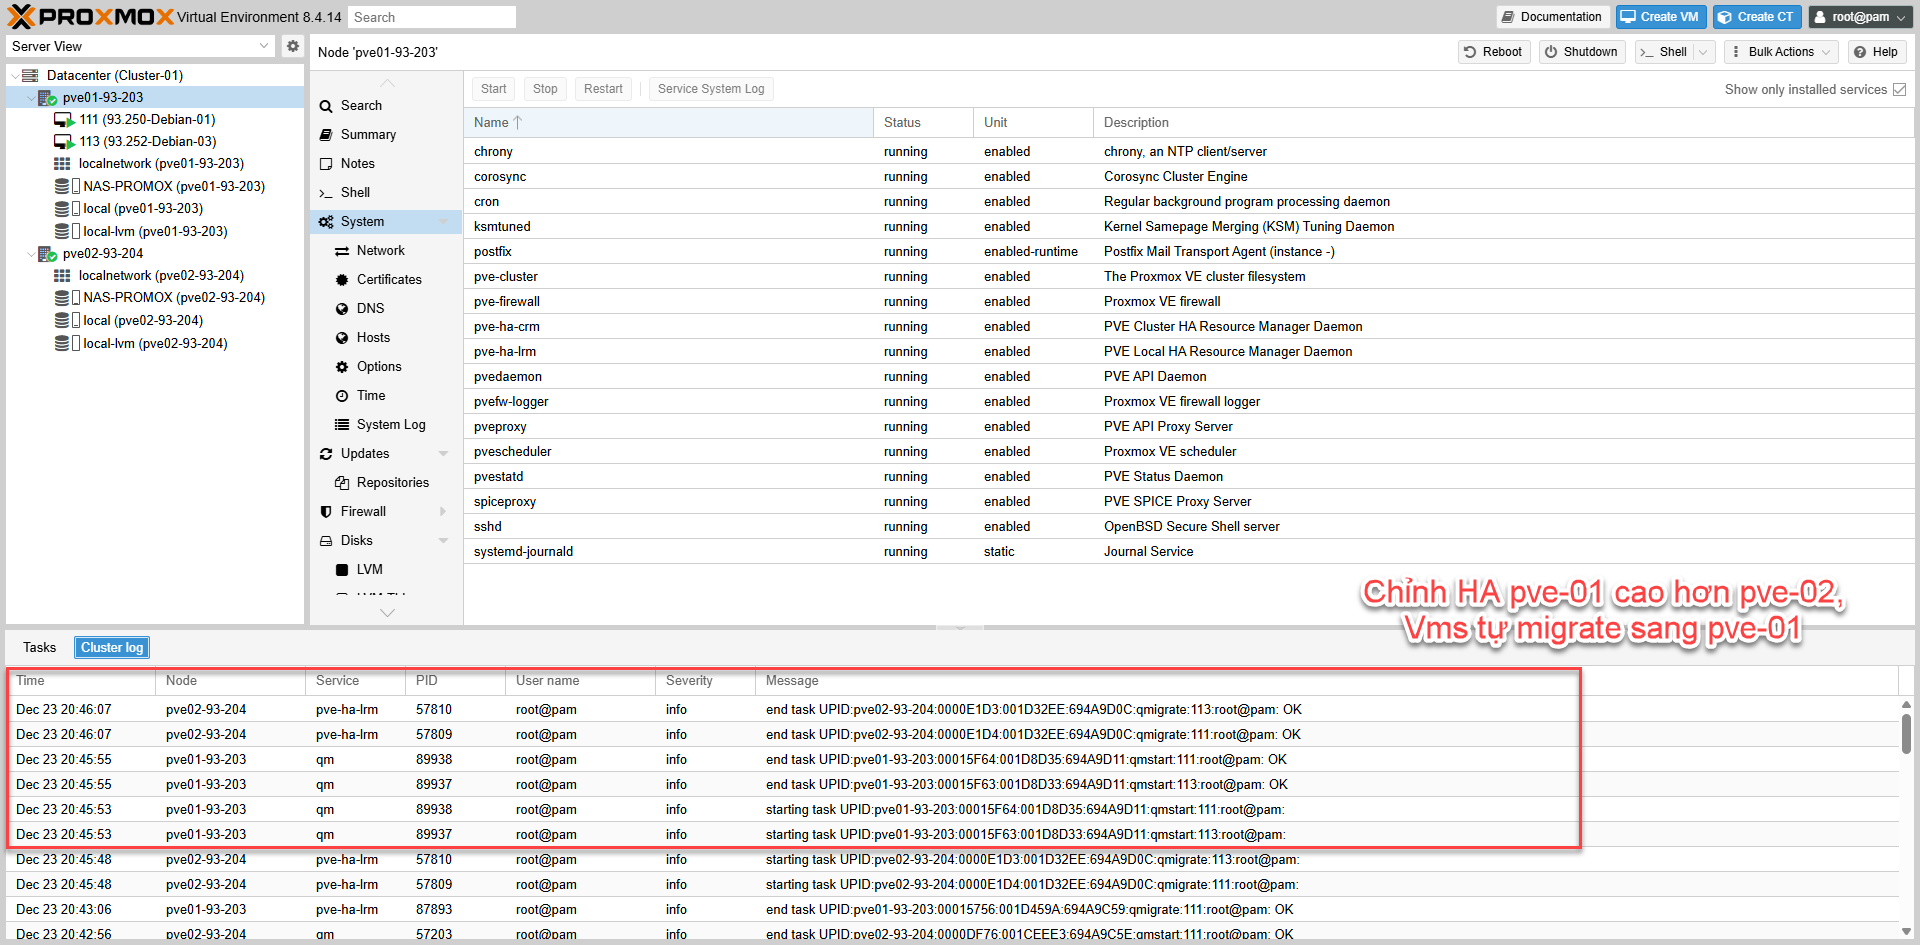Select the Cluster log tab
The height and width of the screenshot is (945, 1920).
click(112, 648)
